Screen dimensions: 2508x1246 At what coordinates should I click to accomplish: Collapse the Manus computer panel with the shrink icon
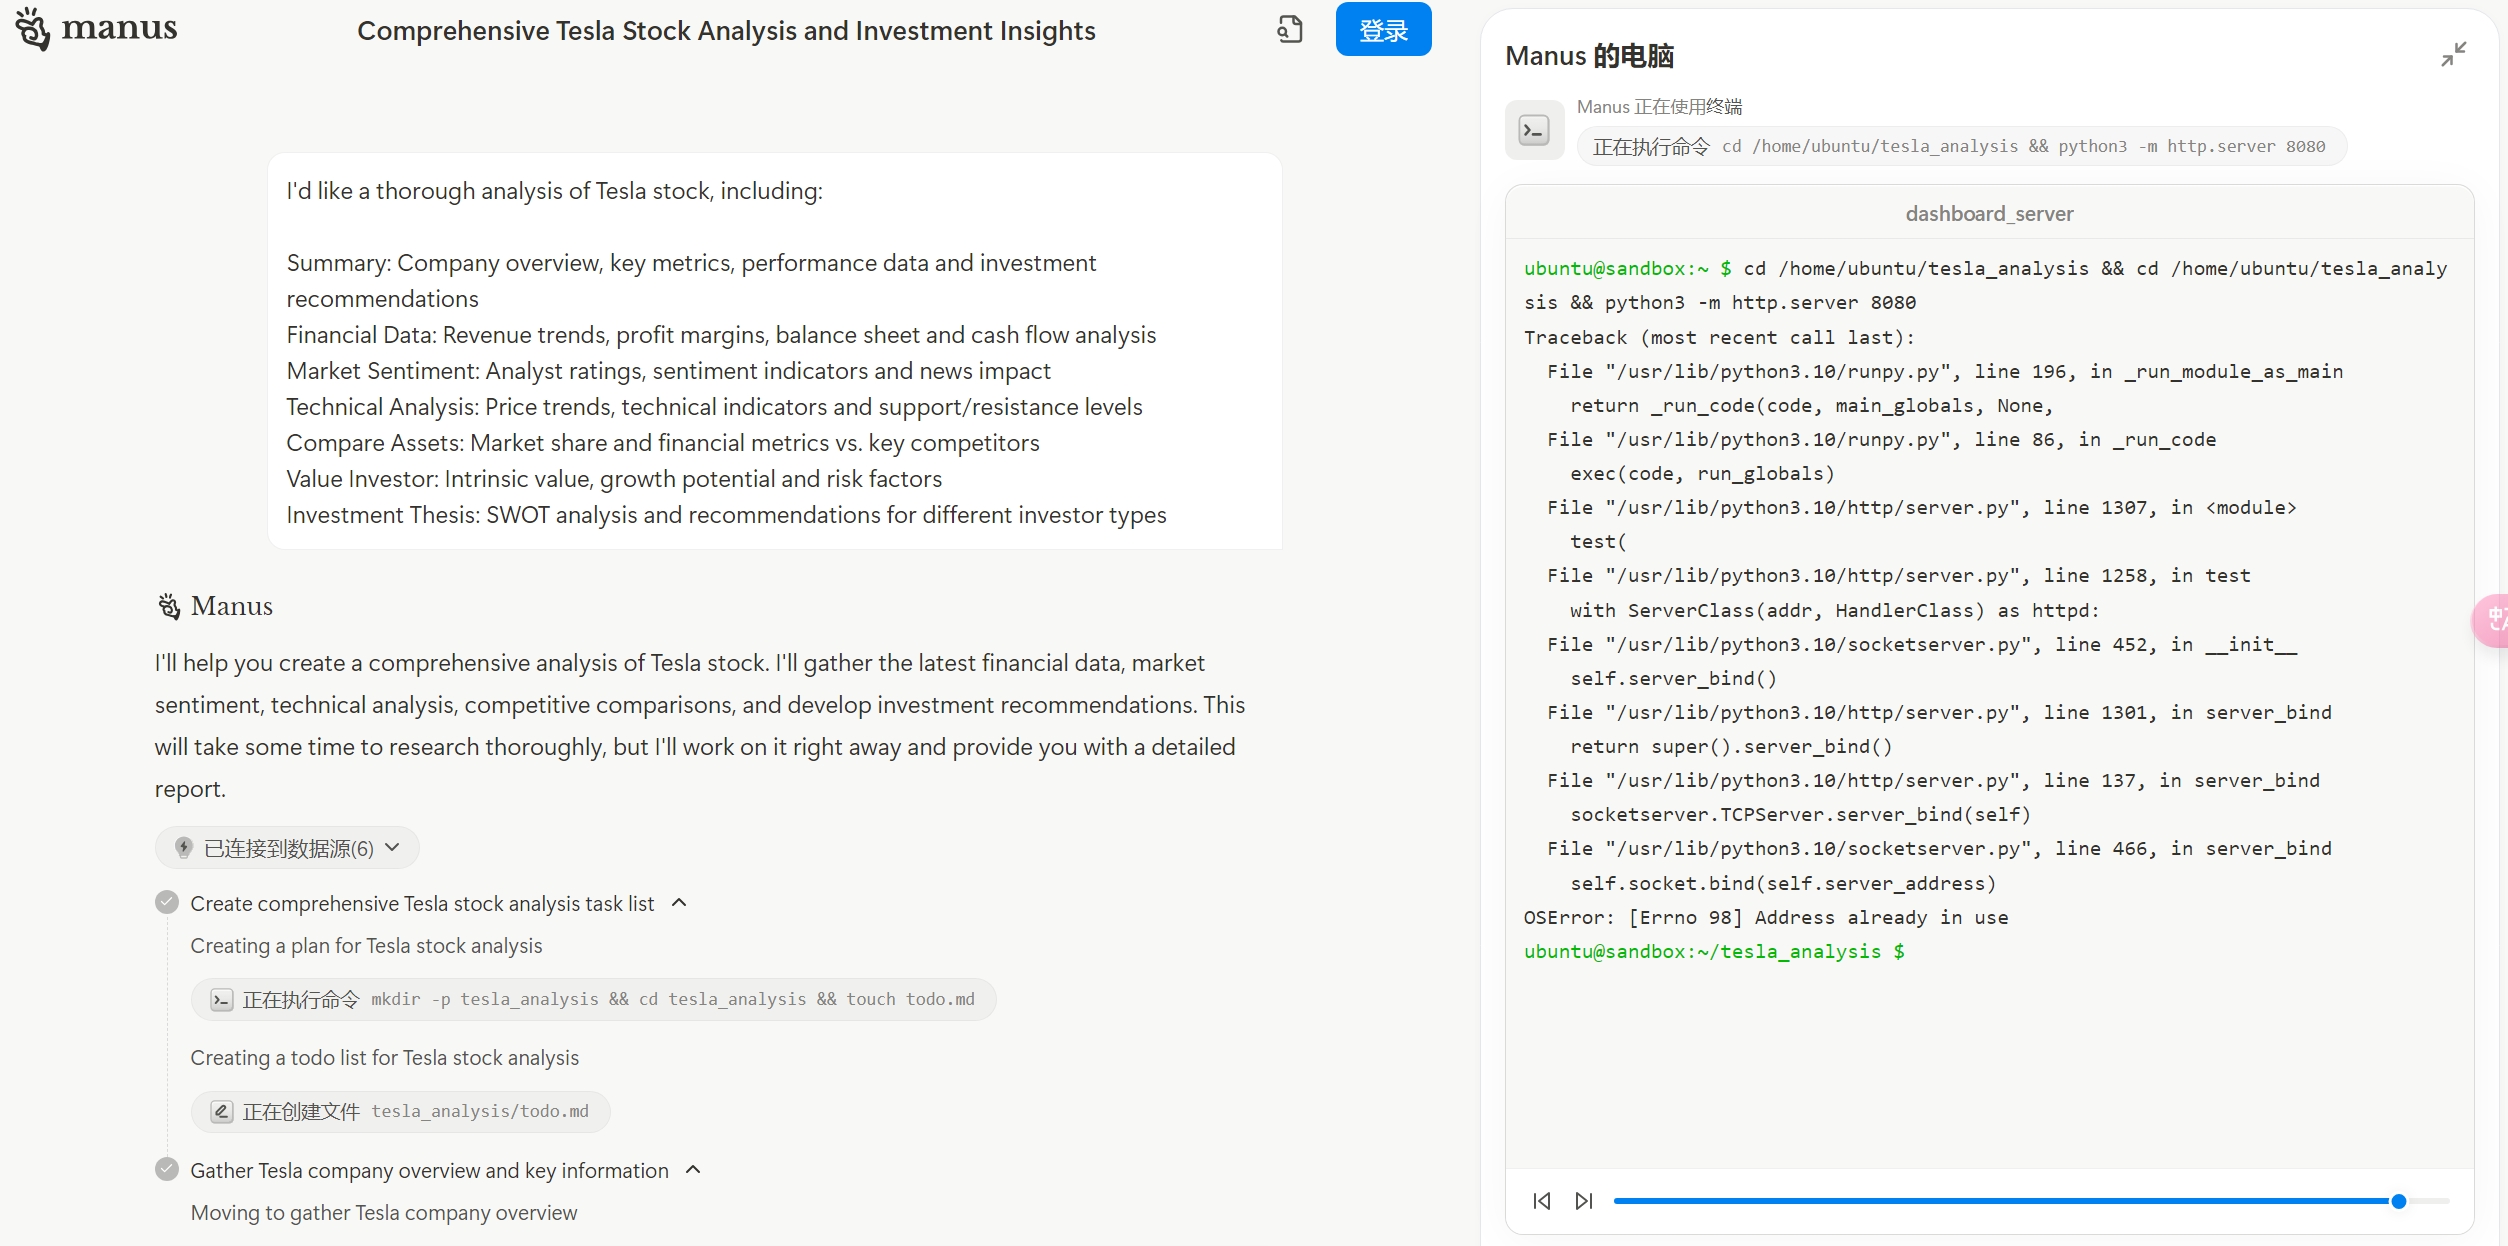2453,54
